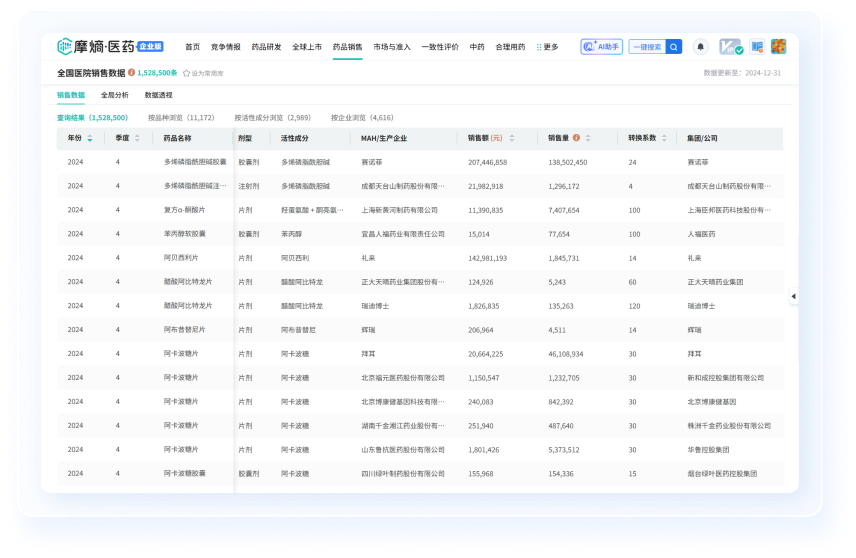Click the 摩熵医药 logo

[110, 46]
